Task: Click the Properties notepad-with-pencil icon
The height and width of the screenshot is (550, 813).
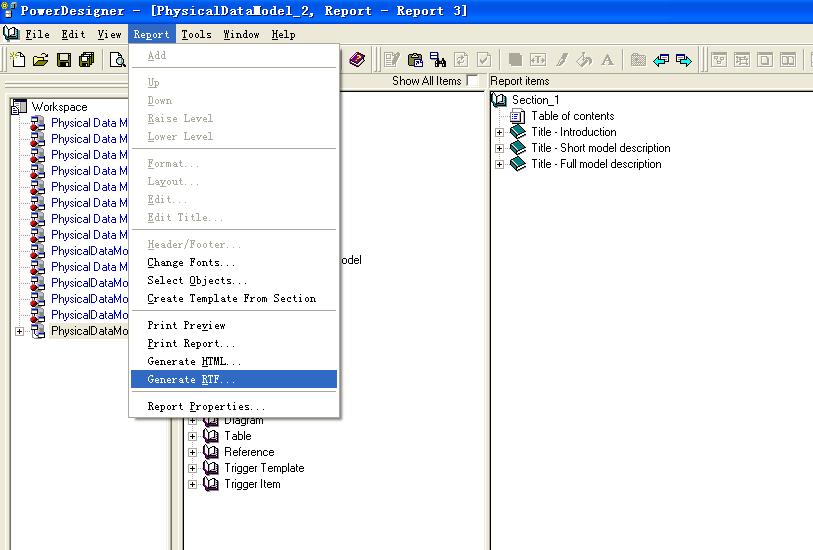Action: 392,60
